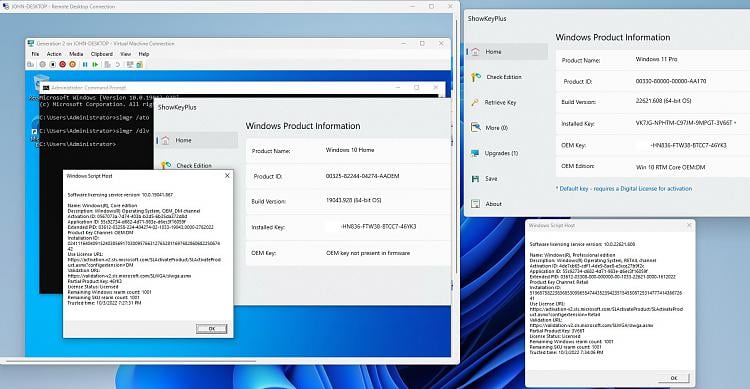
Task: Open Action menu in Virtual Machine Connection
Action: (x=54, y=54)
